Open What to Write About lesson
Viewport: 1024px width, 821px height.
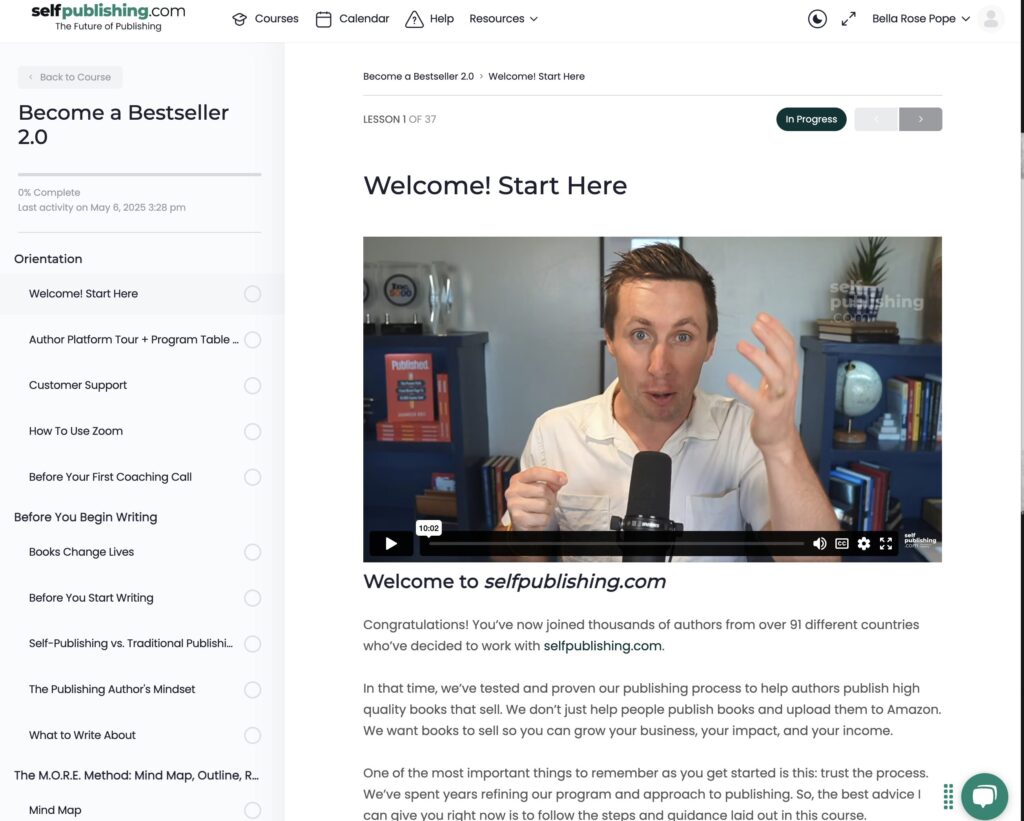click(x=82, y=735)
